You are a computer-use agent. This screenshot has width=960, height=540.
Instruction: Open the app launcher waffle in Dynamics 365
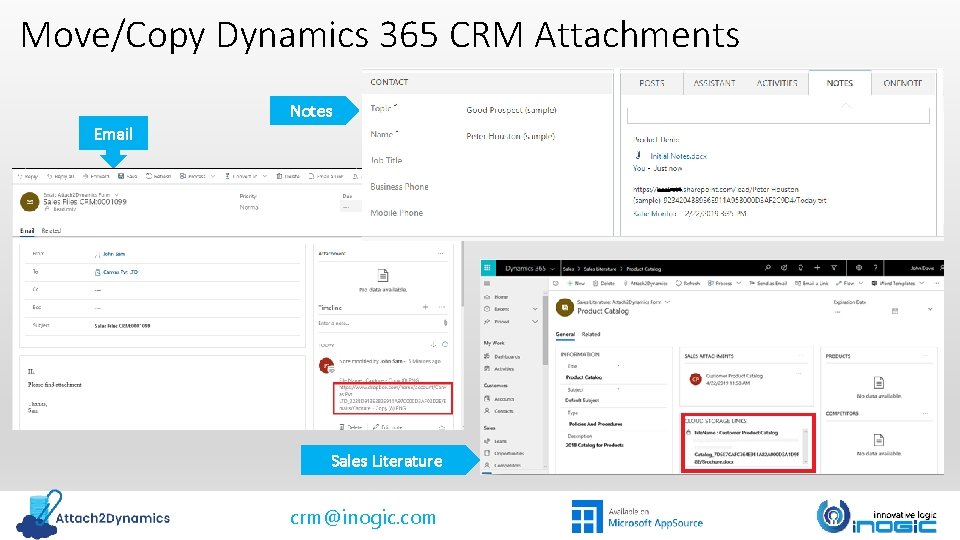[x=487, y=268]
